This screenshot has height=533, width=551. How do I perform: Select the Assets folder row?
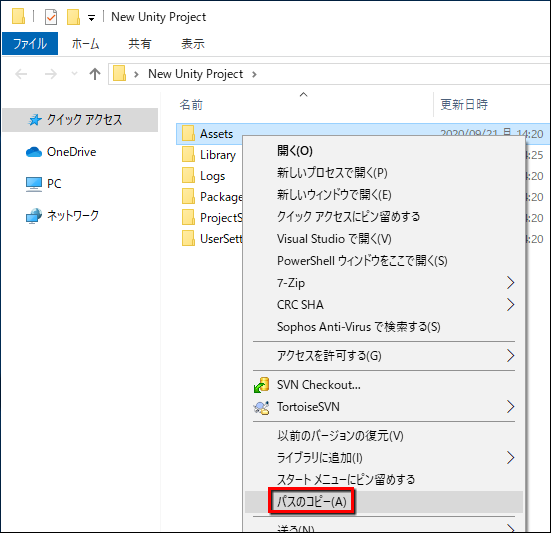coord(362,134)
